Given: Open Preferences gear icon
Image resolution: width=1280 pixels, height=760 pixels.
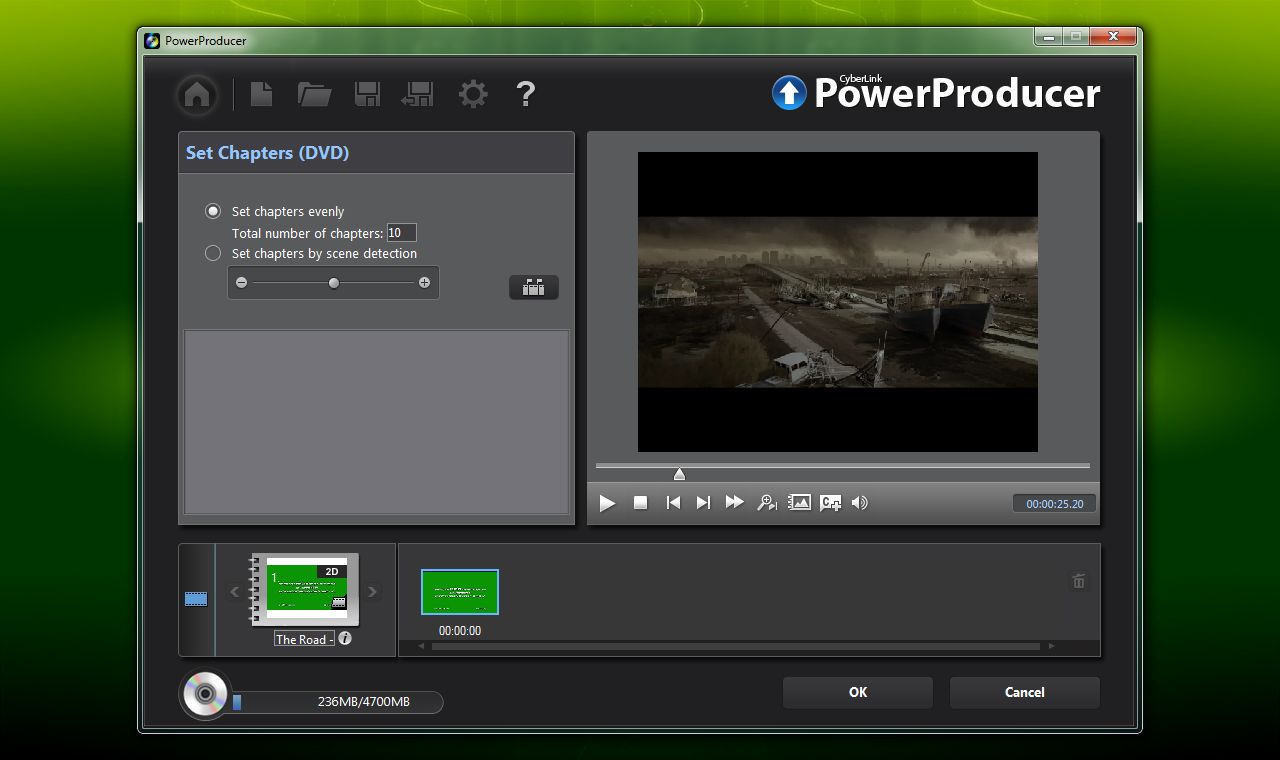Looking at the screenshot, I should point(473,94).
